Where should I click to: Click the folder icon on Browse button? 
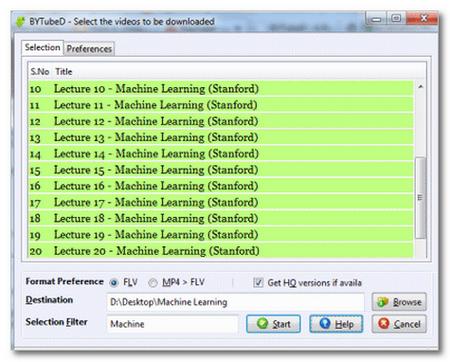tap(382, 302)
